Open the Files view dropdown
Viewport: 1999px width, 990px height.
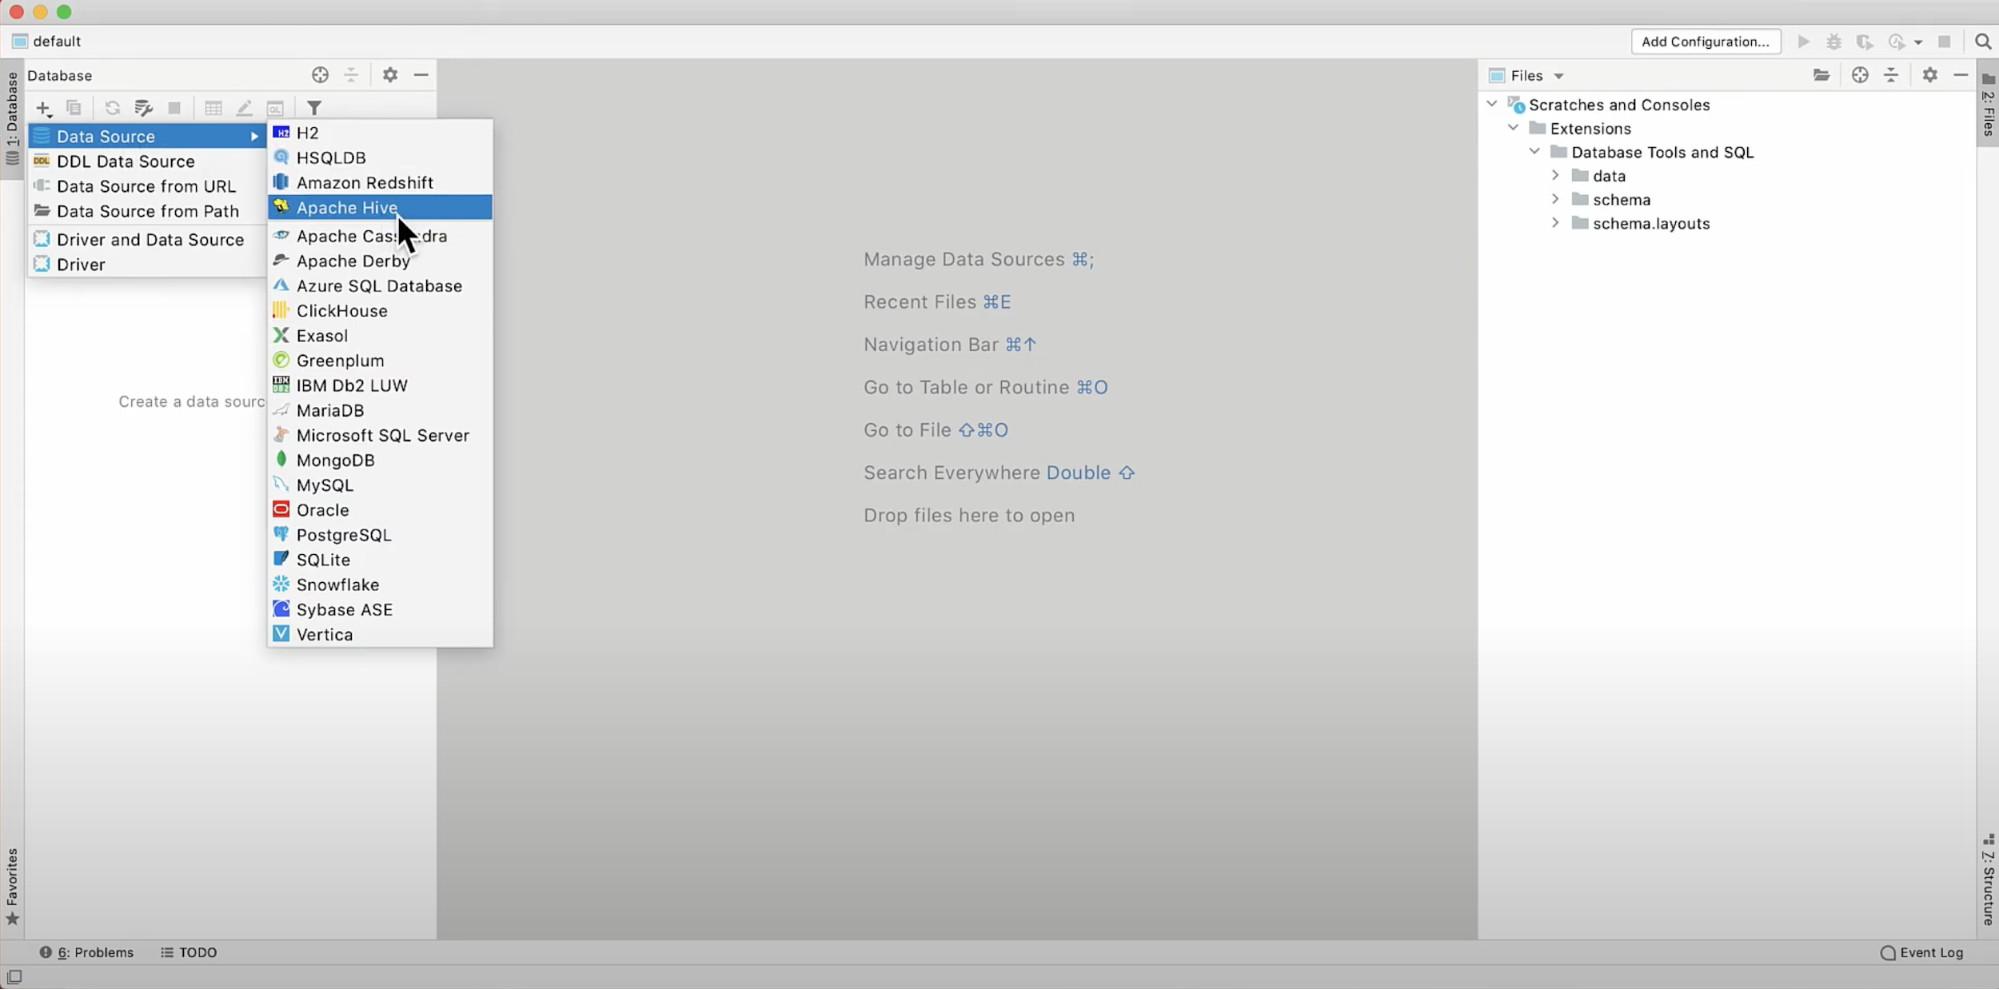[x=1558, y=76]
